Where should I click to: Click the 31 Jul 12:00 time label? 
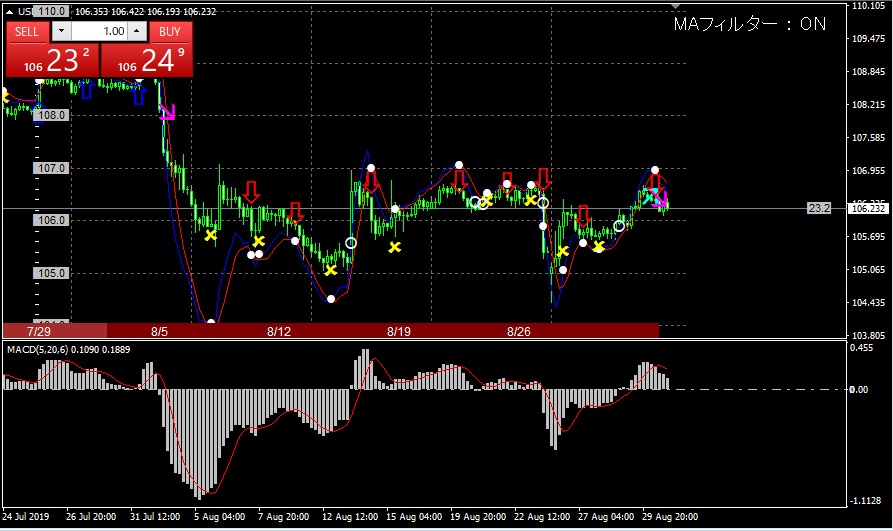point(155,517)
